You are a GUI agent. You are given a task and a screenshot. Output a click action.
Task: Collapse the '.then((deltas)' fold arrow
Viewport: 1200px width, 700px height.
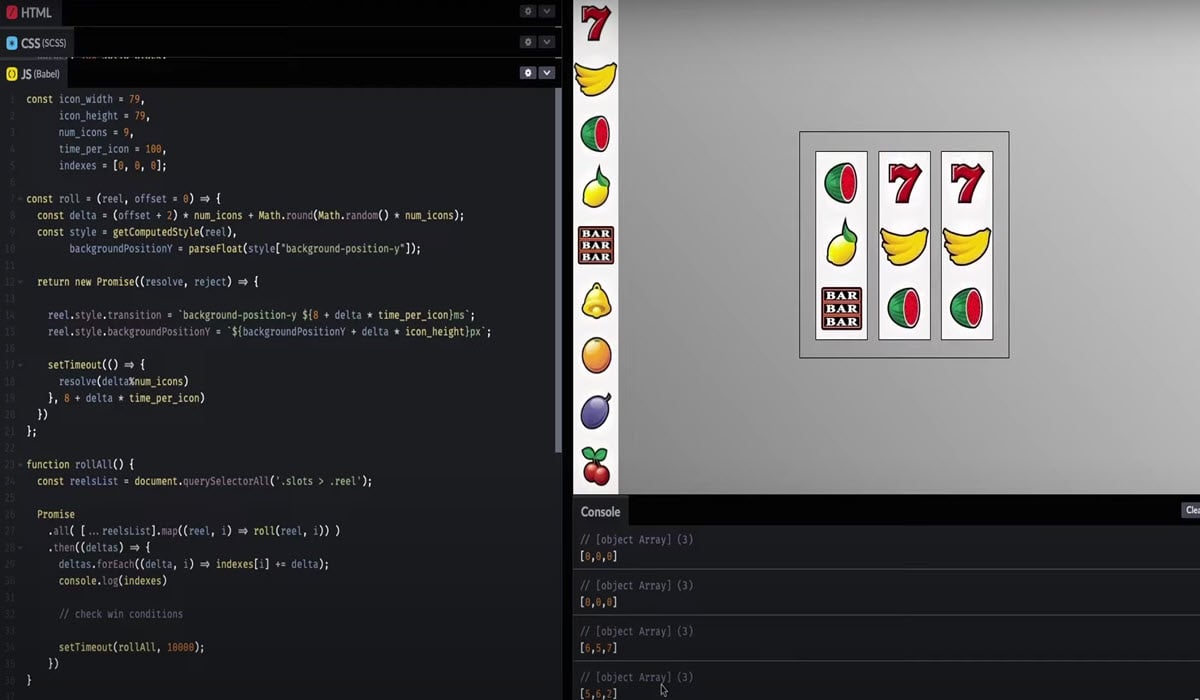click(x=19, y=547)
